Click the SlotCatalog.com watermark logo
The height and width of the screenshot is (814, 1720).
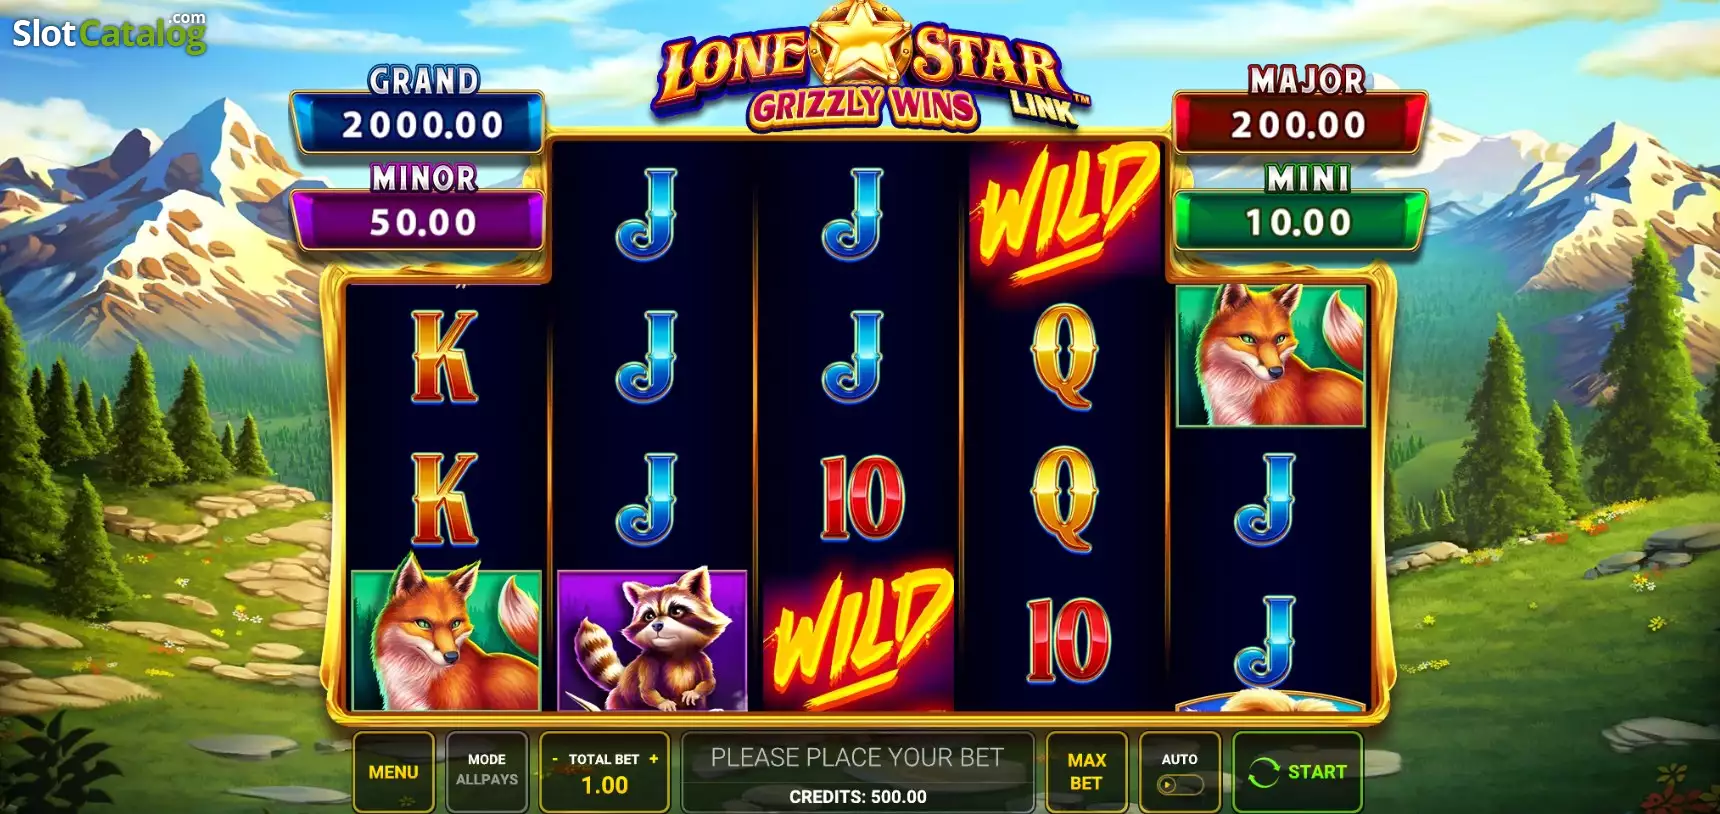pos(109,32)
